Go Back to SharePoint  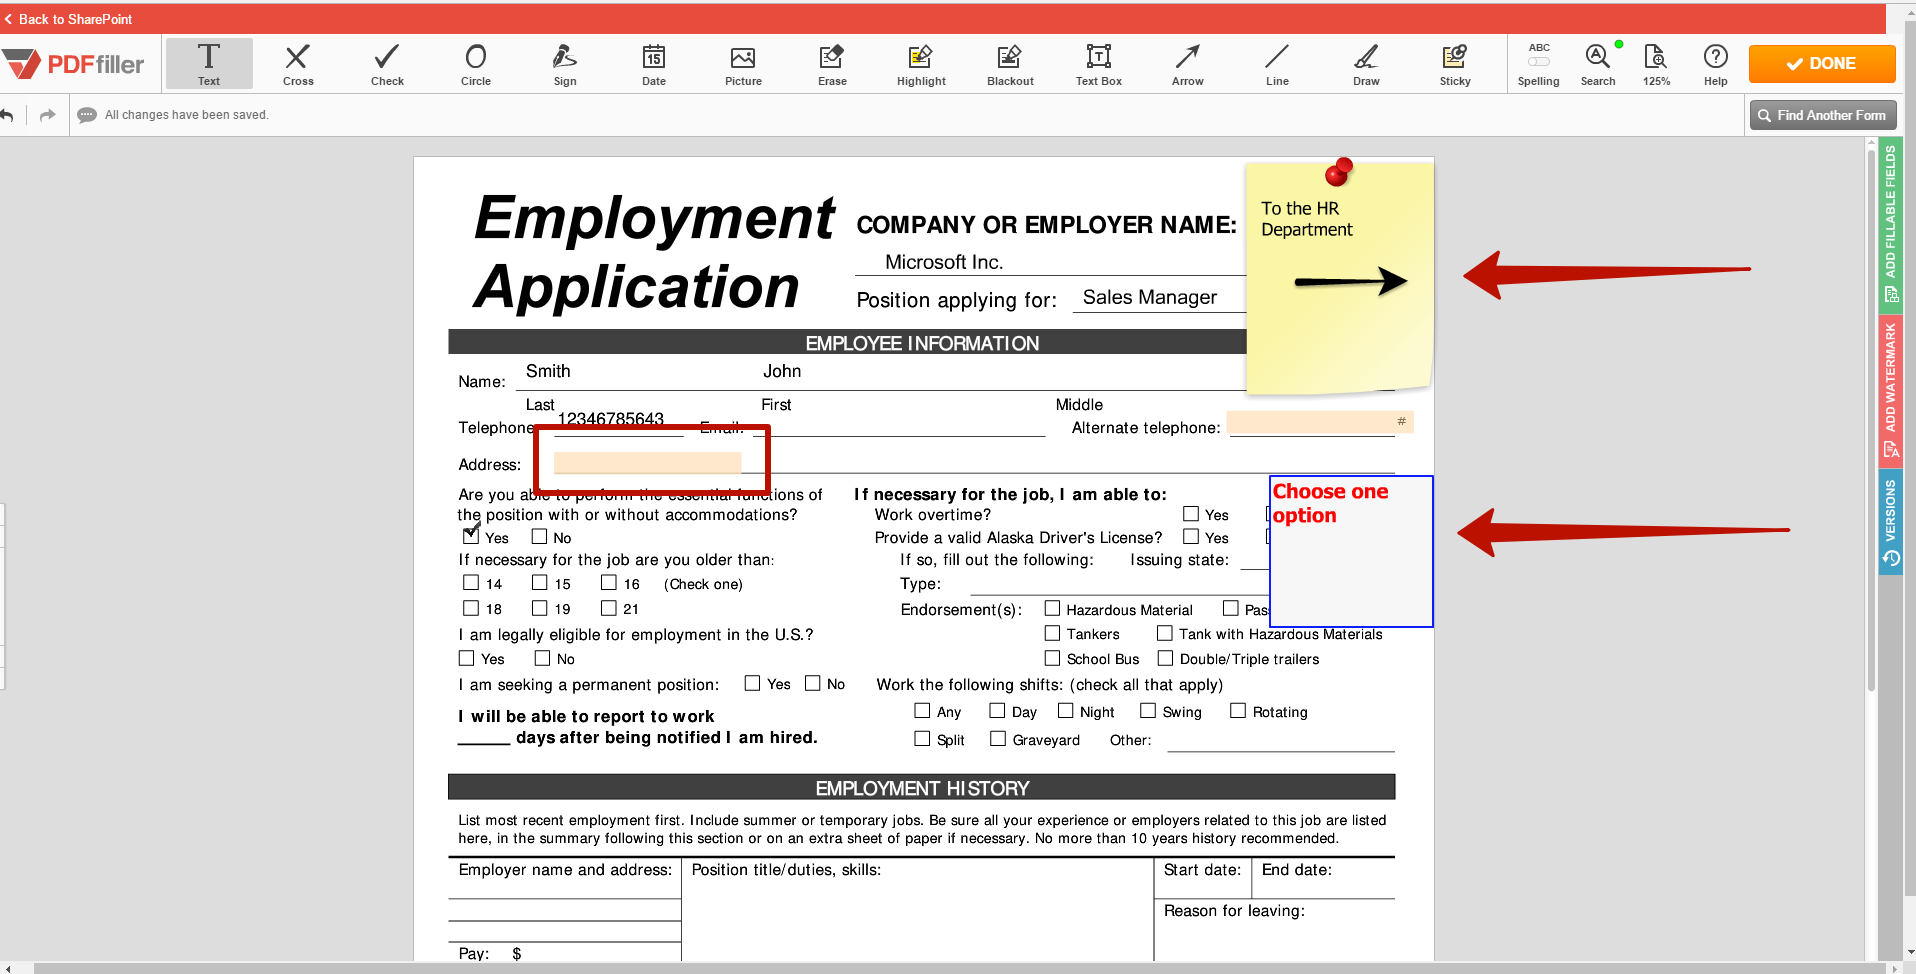pyautogui.click(x=68, y=19)
